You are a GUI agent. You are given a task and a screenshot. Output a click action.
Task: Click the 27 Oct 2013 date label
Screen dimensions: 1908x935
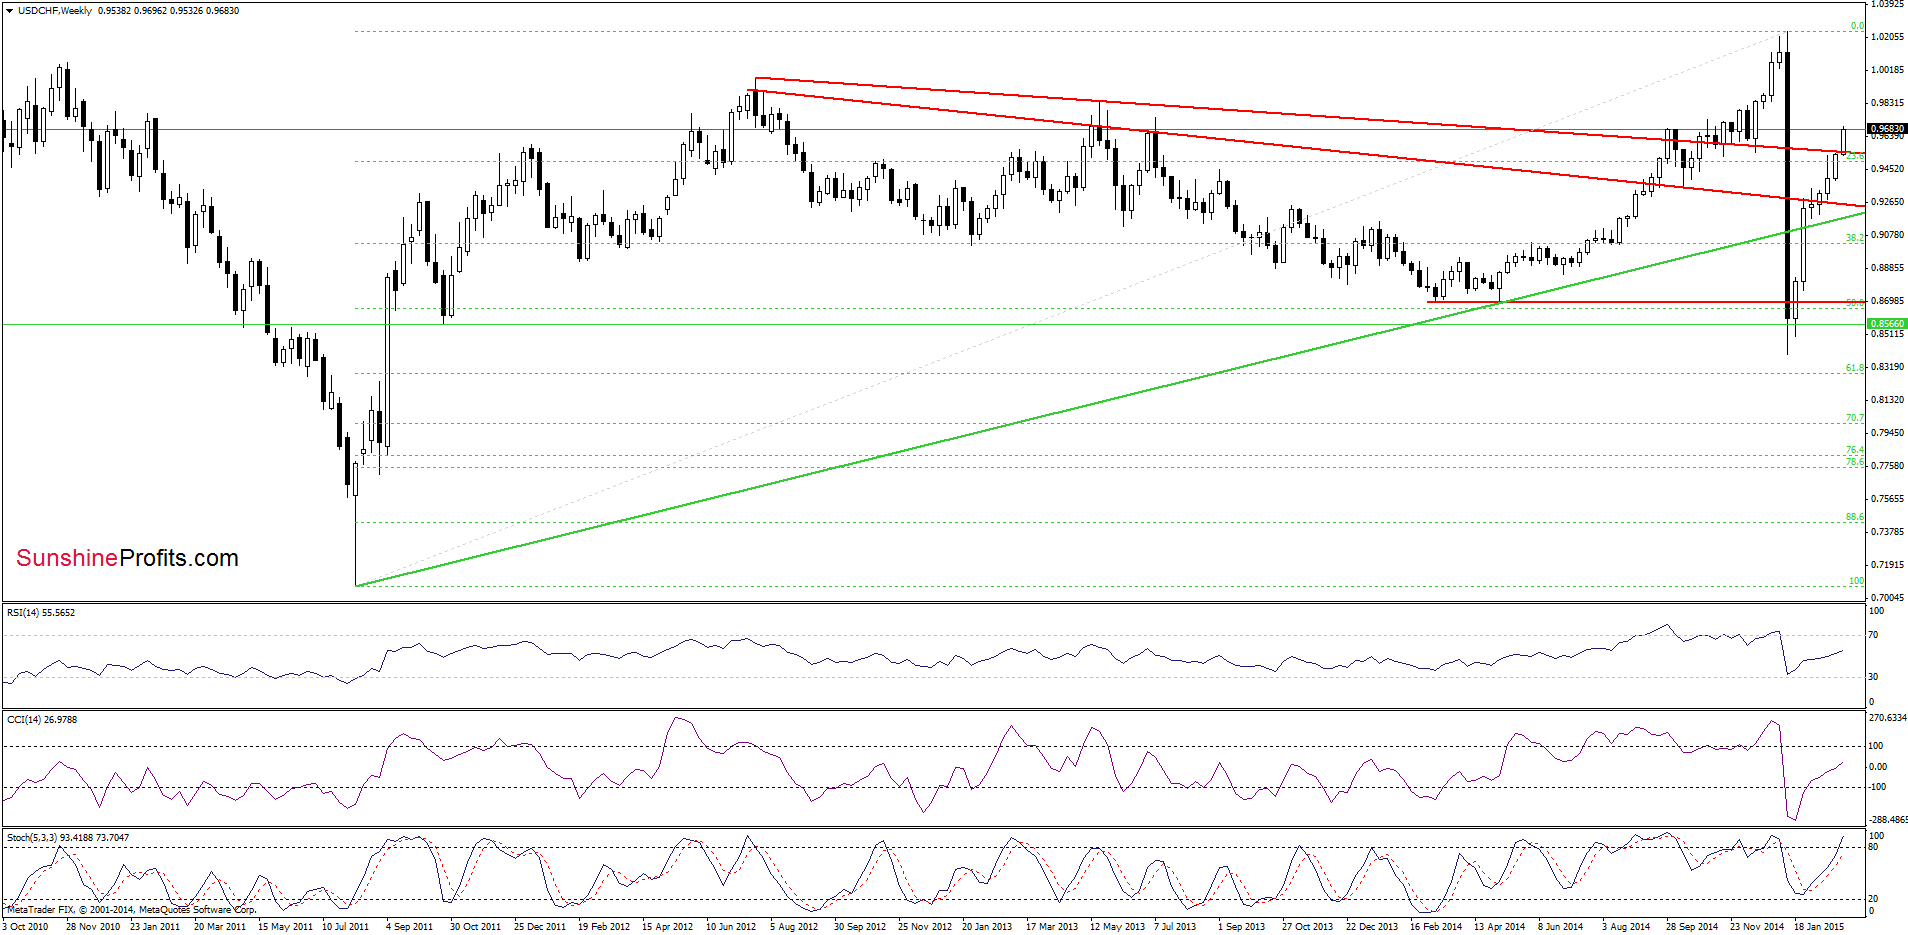click(x=1308, y=927)
